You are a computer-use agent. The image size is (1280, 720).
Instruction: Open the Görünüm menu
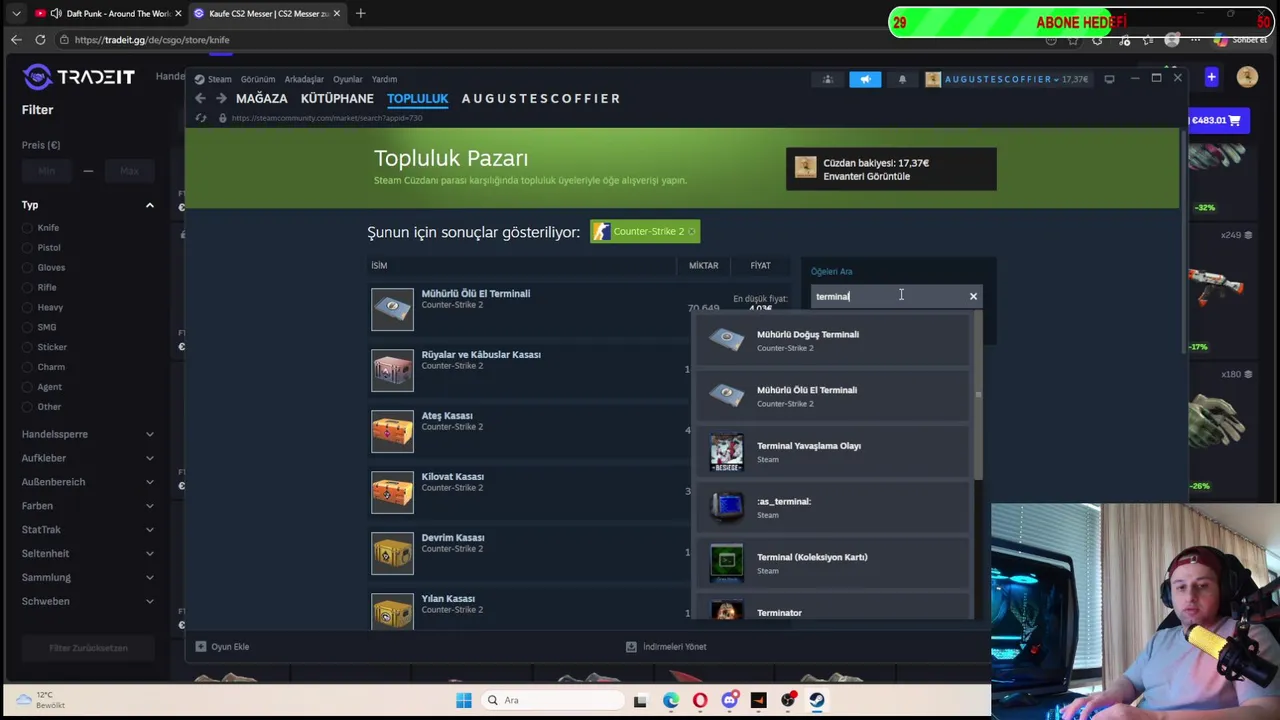258,79
